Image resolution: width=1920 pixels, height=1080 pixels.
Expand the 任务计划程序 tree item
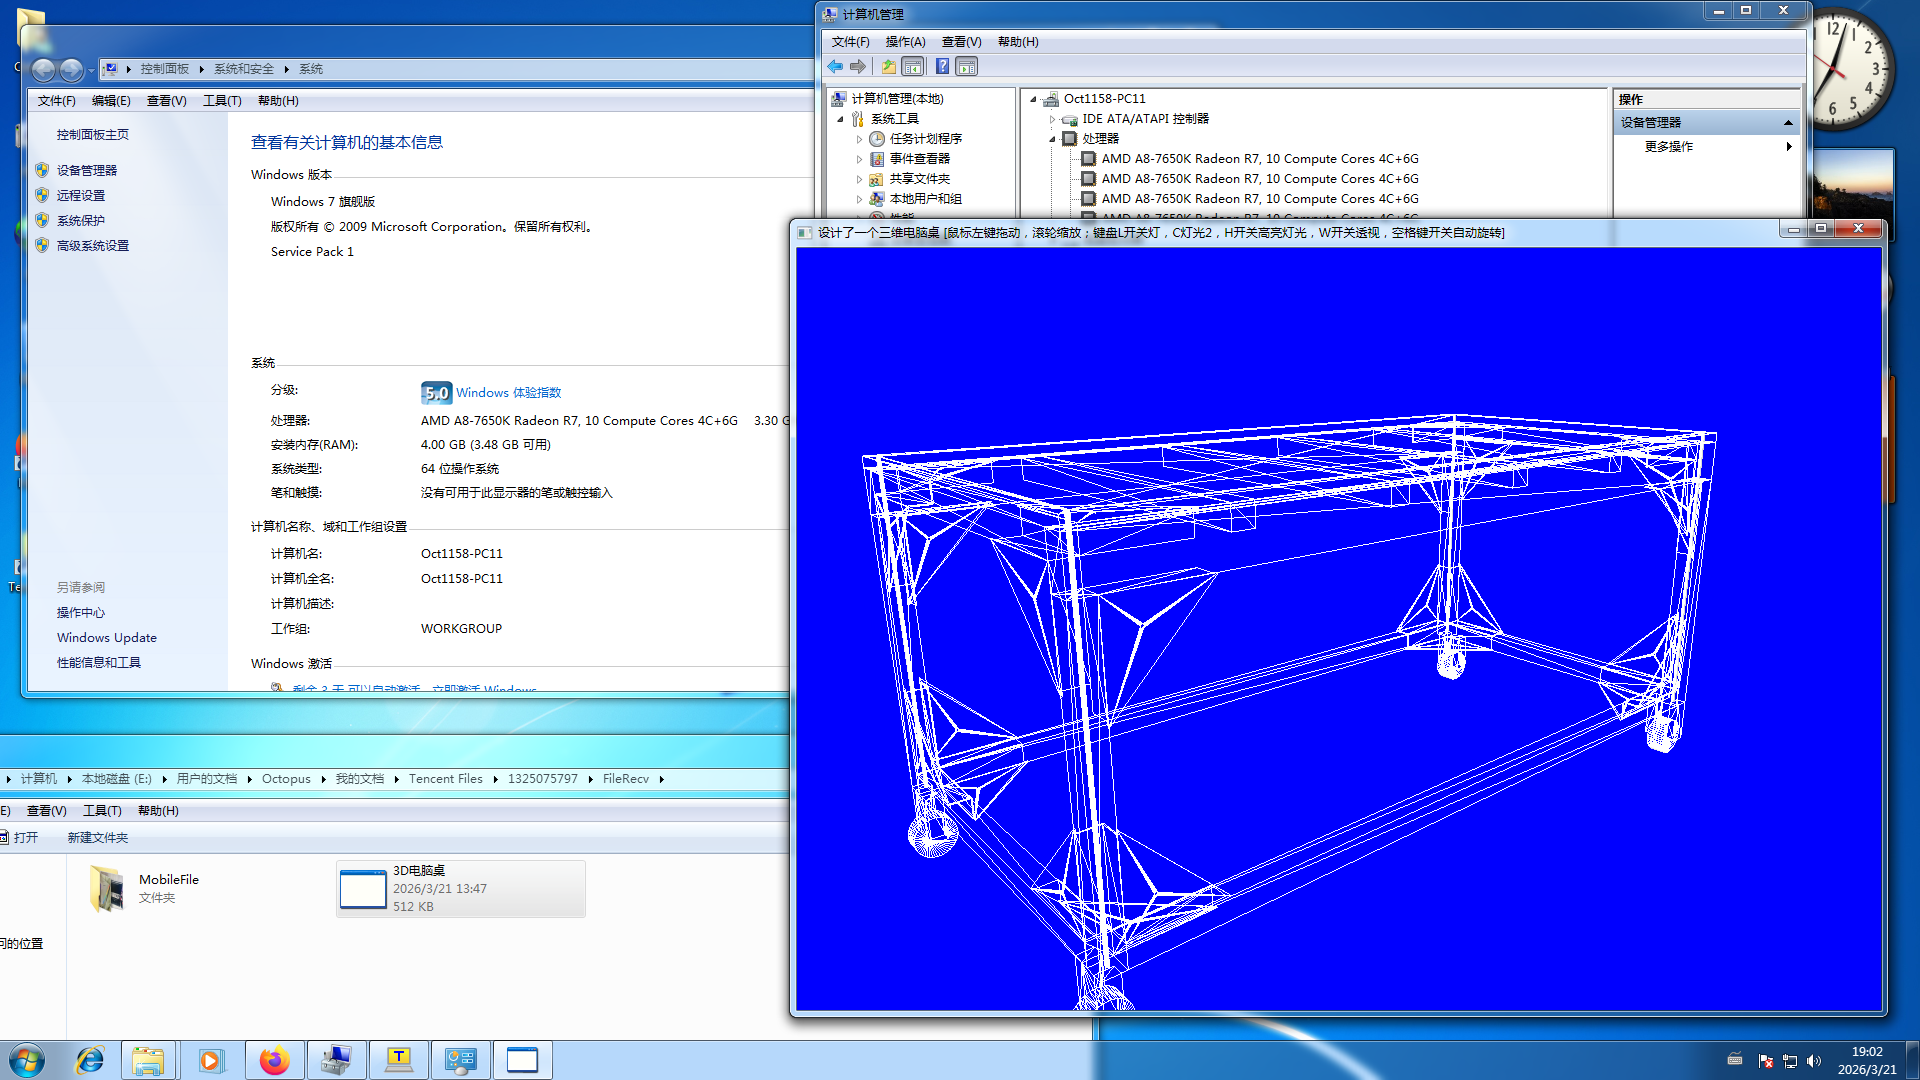[859, 139]
